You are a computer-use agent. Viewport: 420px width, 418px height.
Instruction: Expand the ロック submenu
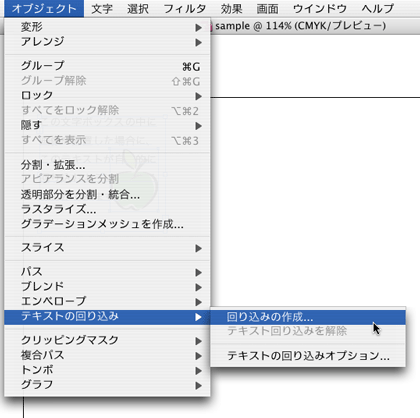pyautogui.click(x=107, y=96)
